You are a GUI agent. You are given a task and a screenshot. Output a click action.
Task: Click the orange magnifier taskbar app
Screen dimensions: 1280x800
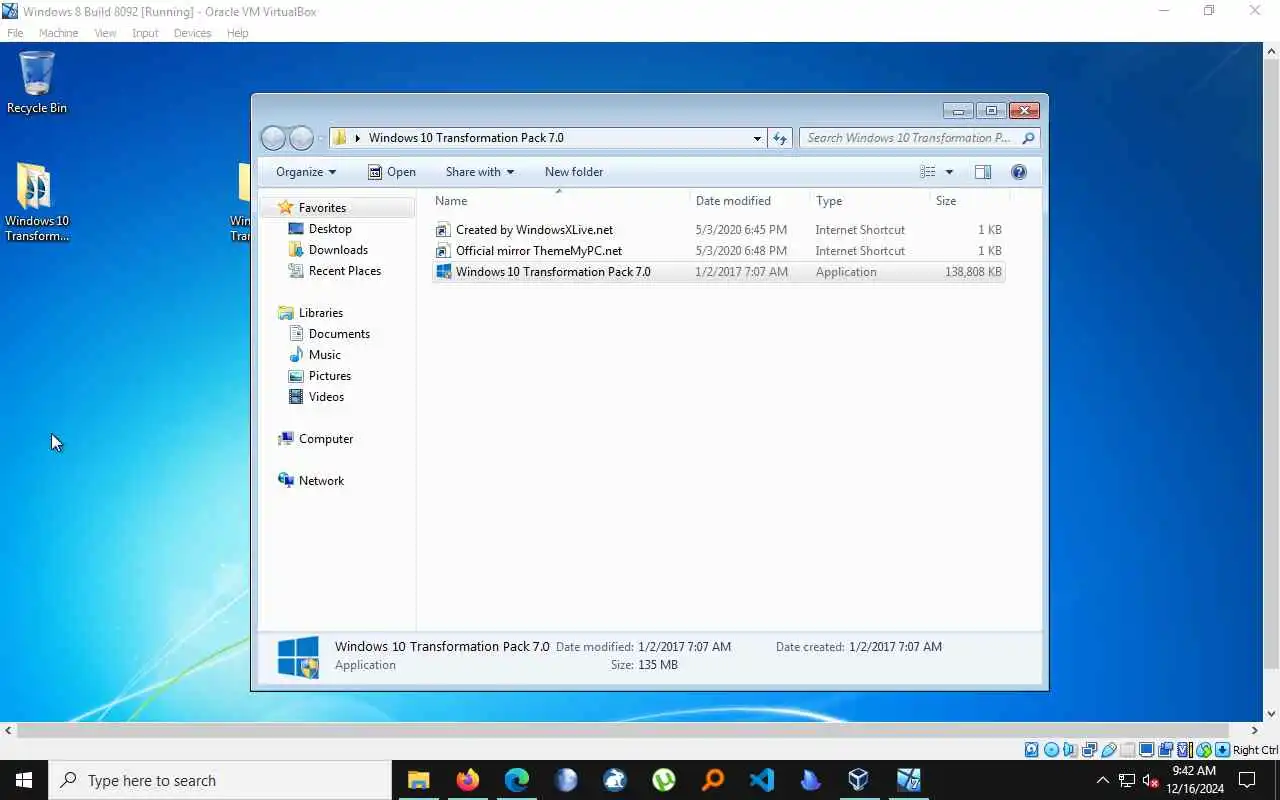coord(712,780)
